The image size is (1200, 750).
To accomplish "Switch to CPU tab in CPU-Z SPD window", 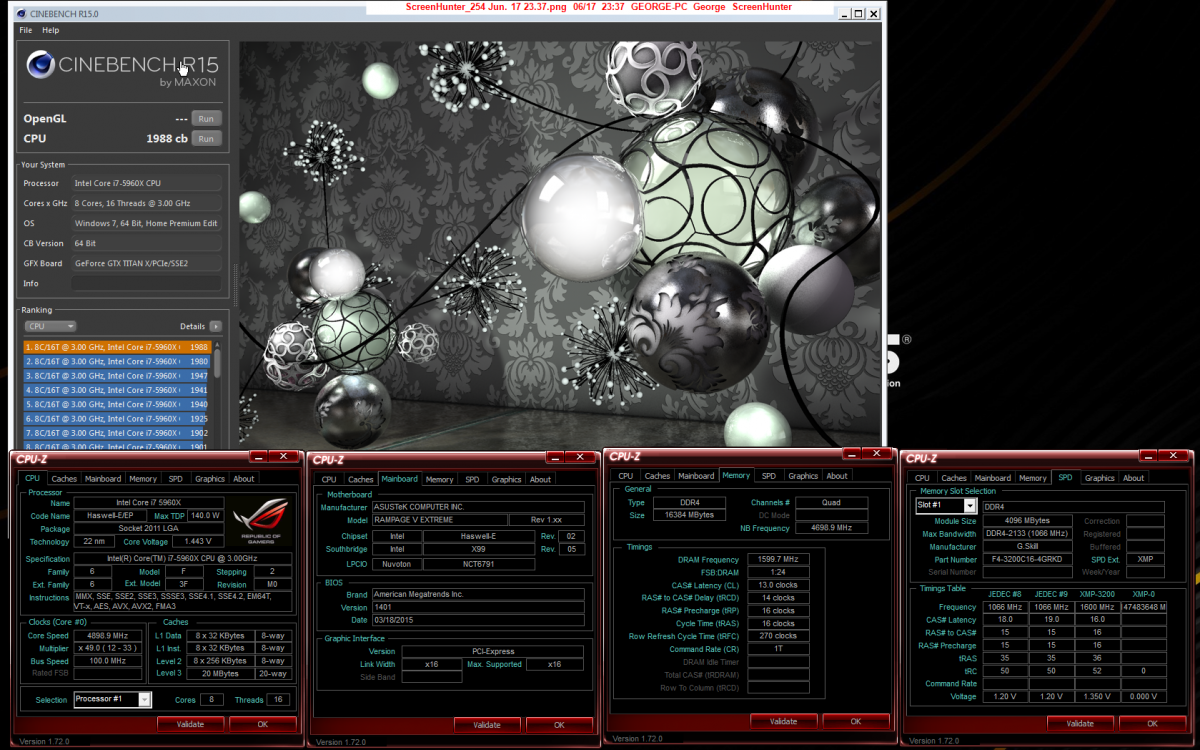I will (922, 478).
